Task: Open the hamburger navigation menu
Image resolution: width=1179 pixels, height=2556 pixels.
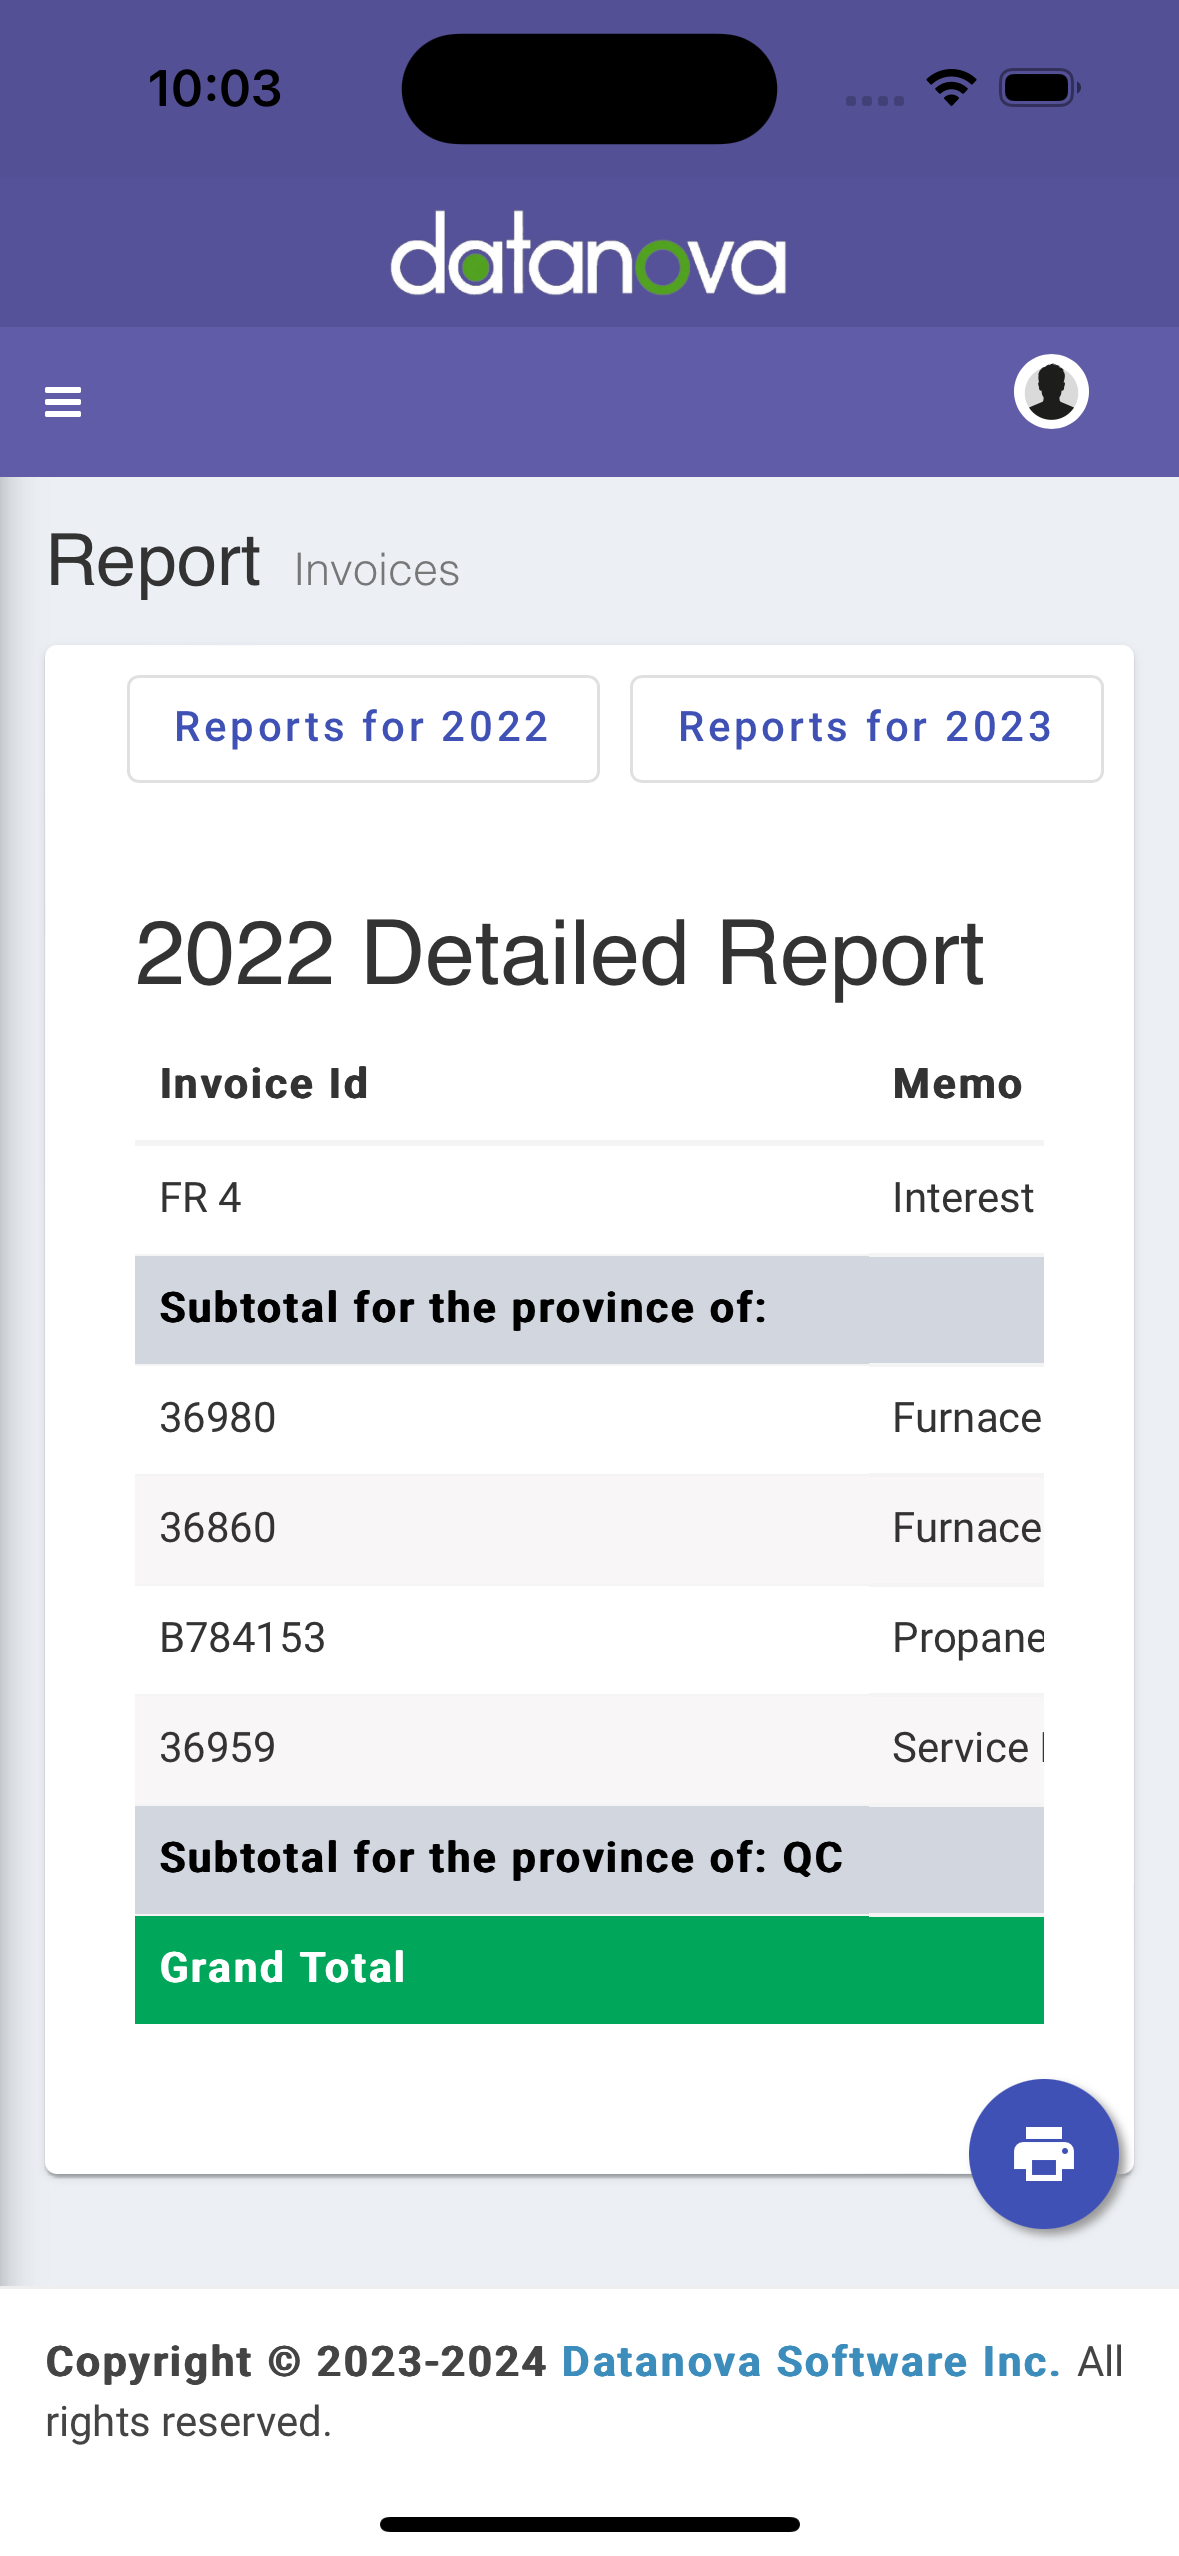Action: pyautogui.click(x=63, y=402)
